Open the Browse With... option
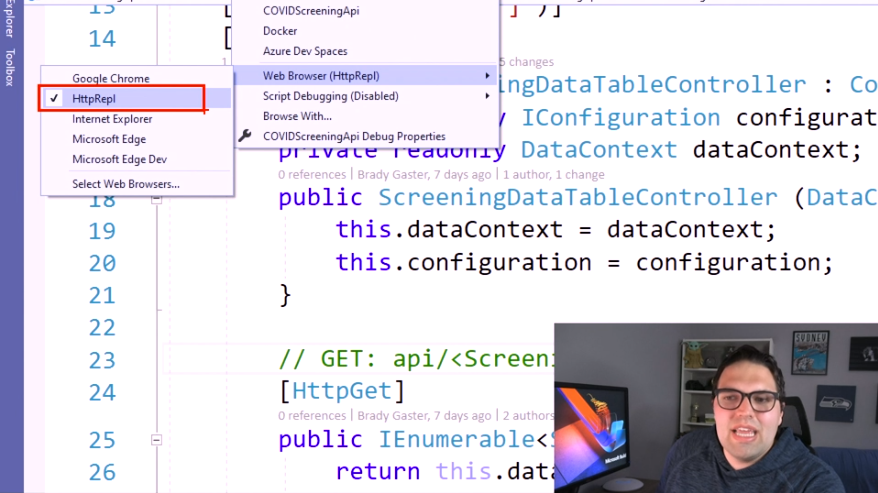Viewport: 878px width, 493px height. click(x=297, y=116)
